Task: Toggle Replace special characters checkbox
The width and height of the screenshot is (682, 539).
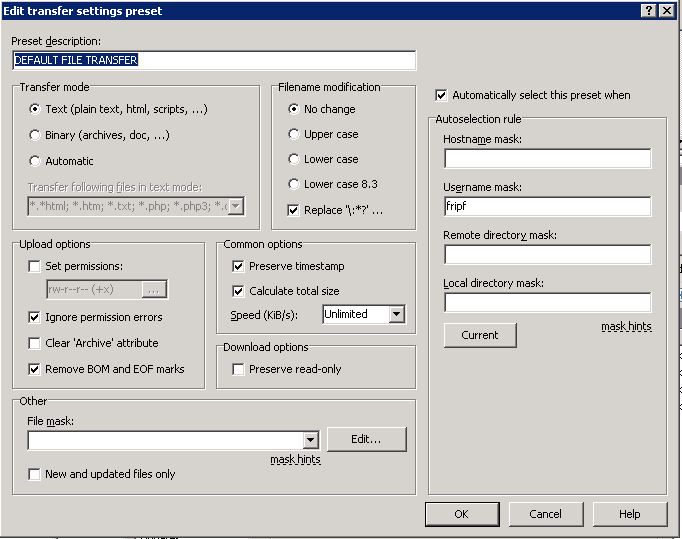Action: click(294, 210)
